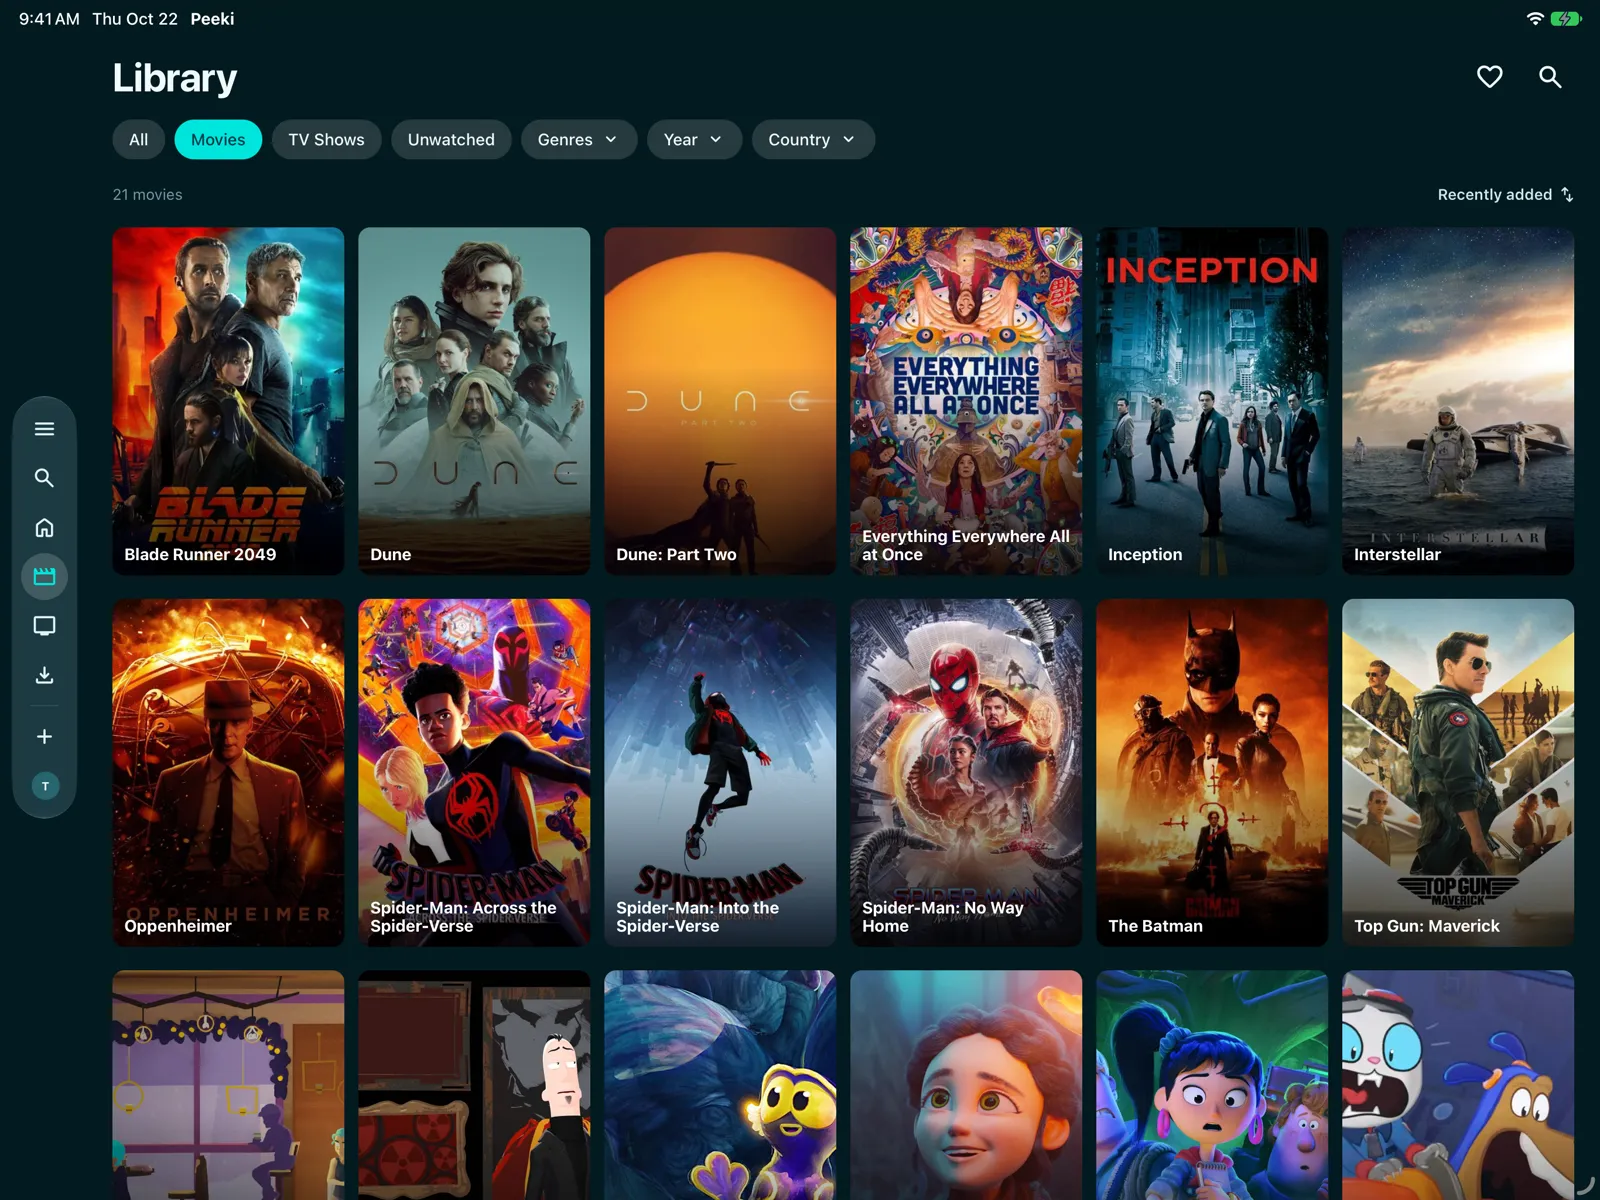1600x1200 pixels.
Task: Click the 21 movies count label
Action: click(147, 195)
